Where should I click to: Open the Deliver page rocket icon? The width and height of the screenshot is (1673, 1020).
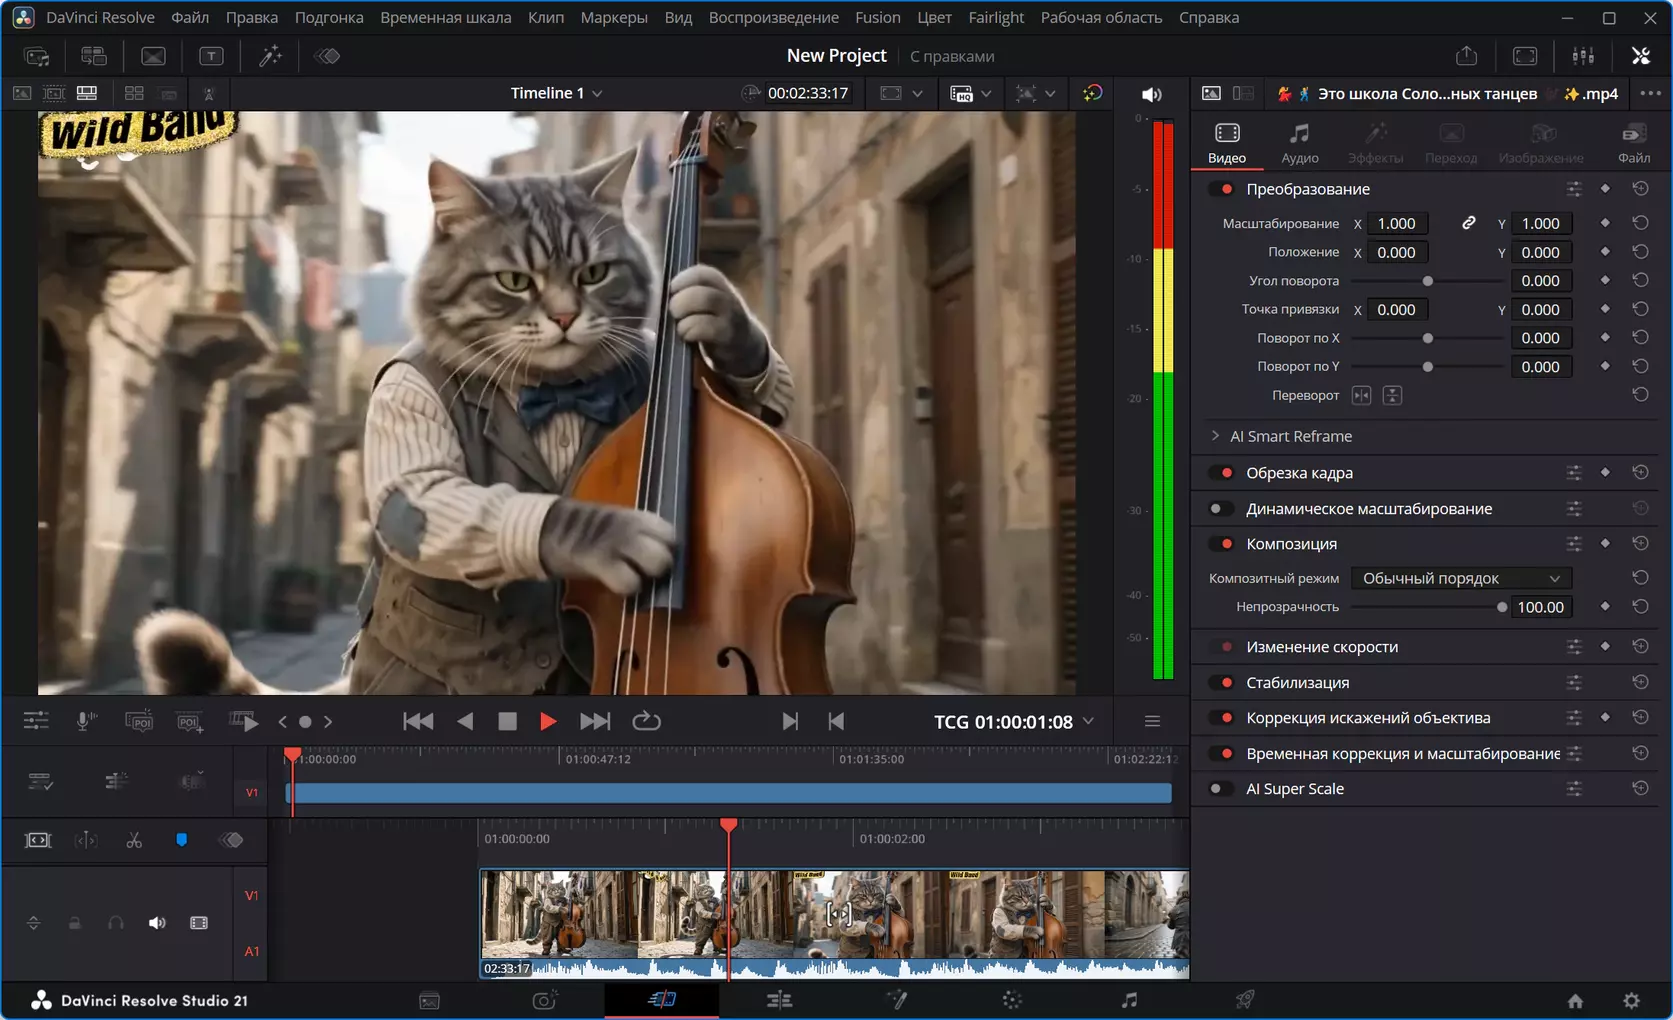[x=1245, y=1000]
